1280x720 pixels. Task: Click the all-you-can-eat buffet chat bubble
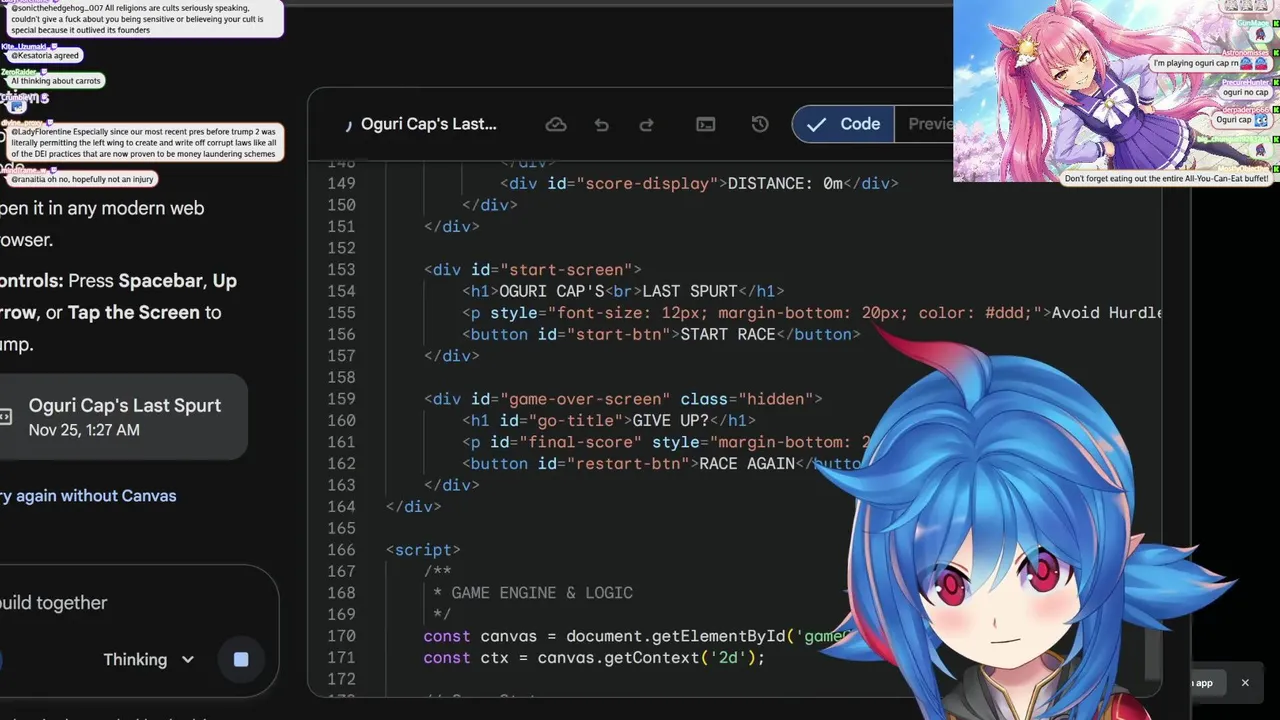point(1166,179)
